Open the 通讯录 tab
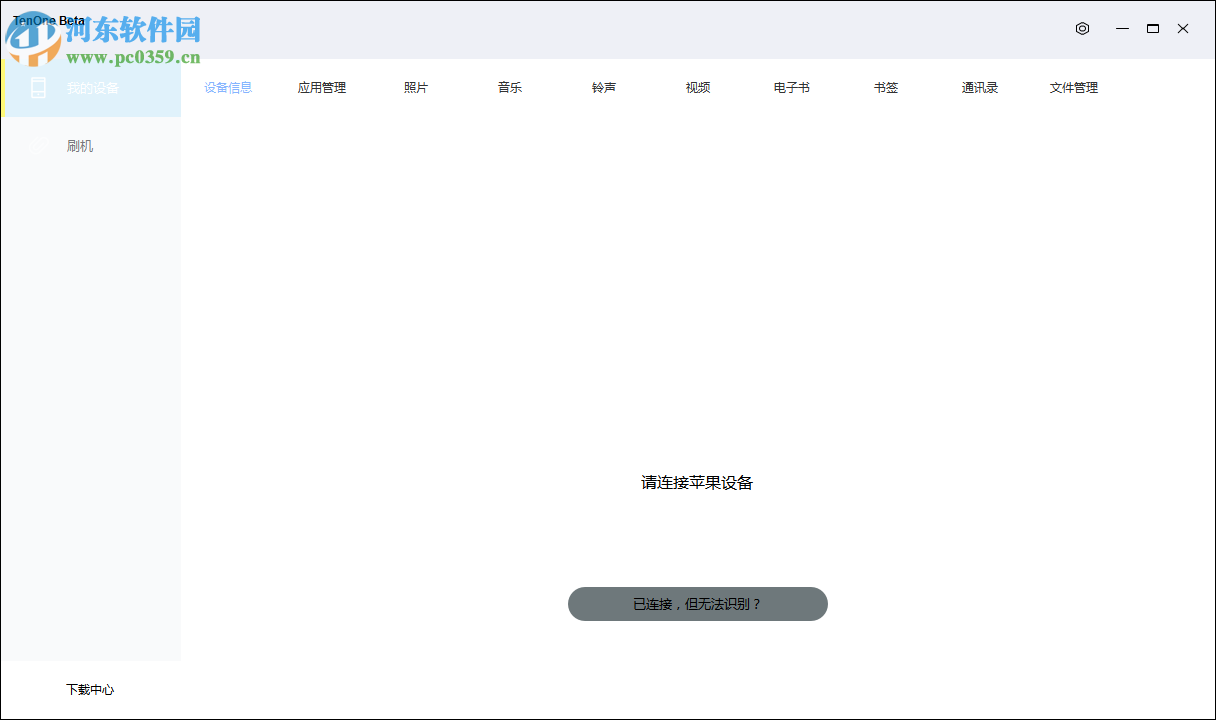The width and height of the screenshot is (1216, 720). tap(978, 87)
